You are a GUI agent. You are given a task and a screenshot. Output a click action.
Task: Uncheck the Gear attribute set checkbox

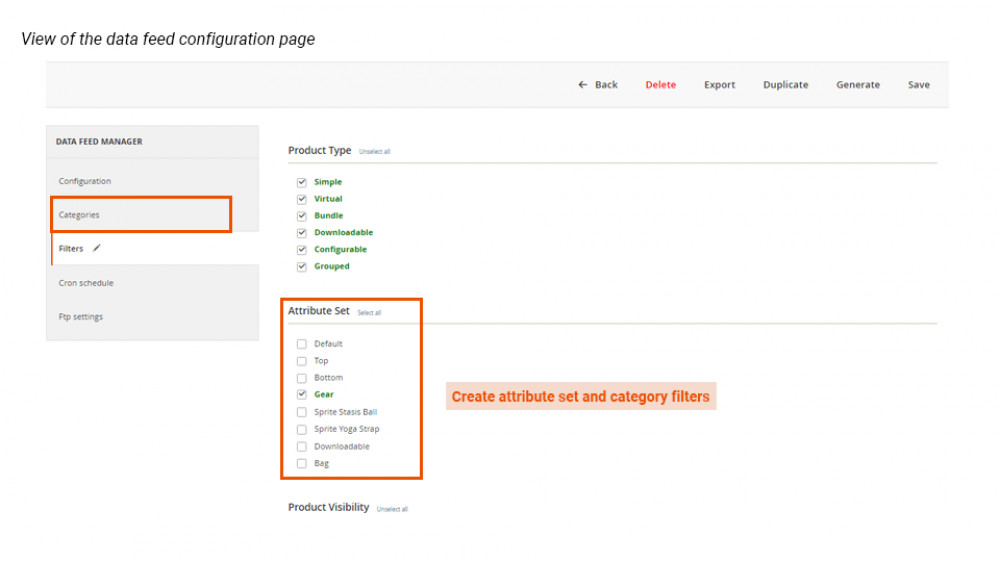pos(302,395)
